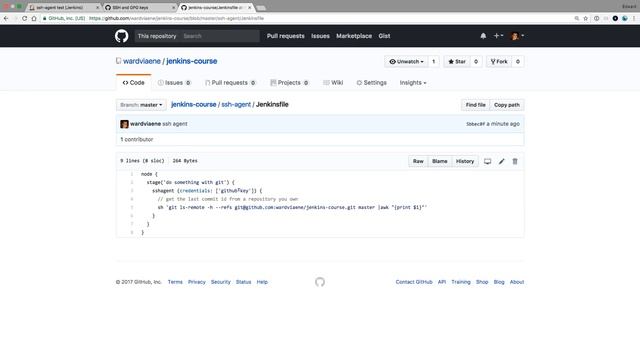Viewport: 640px width, 360px height.
Task: Fork the jenkins-course repository
Action: 499,62
